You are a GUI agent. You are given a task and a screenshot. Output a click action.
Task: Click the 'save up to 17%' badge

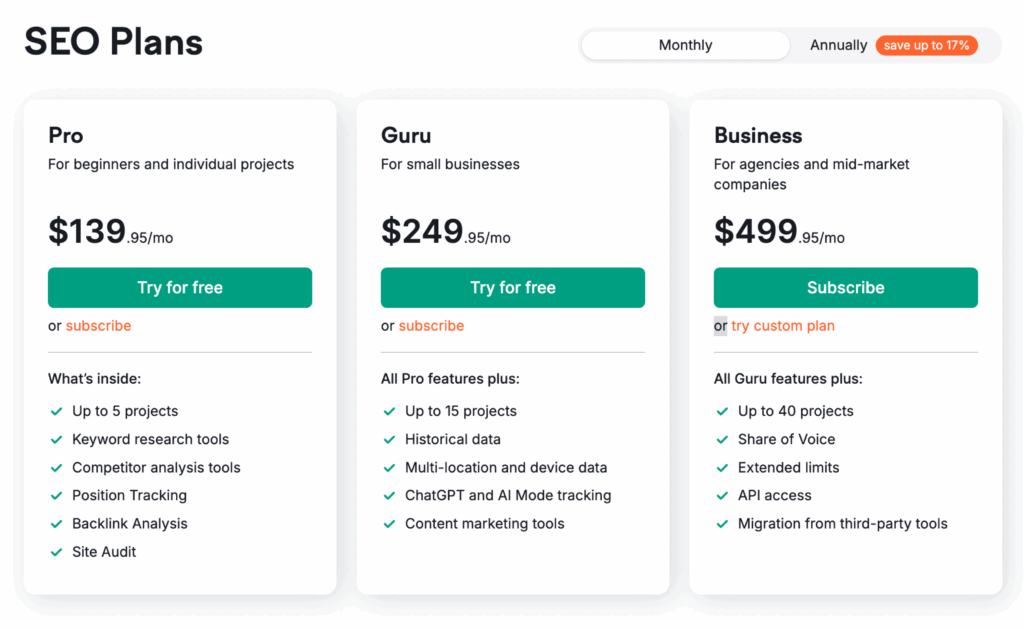click(x=926, y=45)
